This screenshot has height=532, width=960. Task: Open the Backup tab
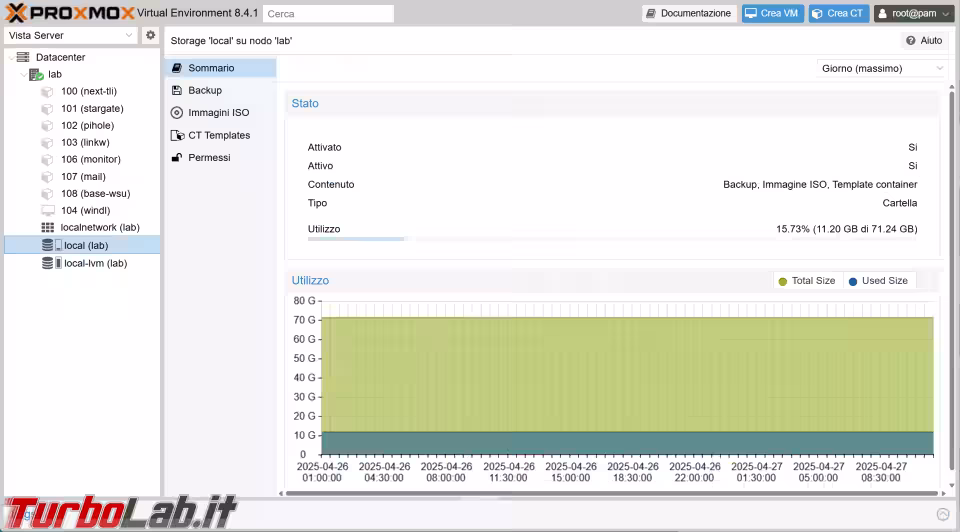(220, 90)
